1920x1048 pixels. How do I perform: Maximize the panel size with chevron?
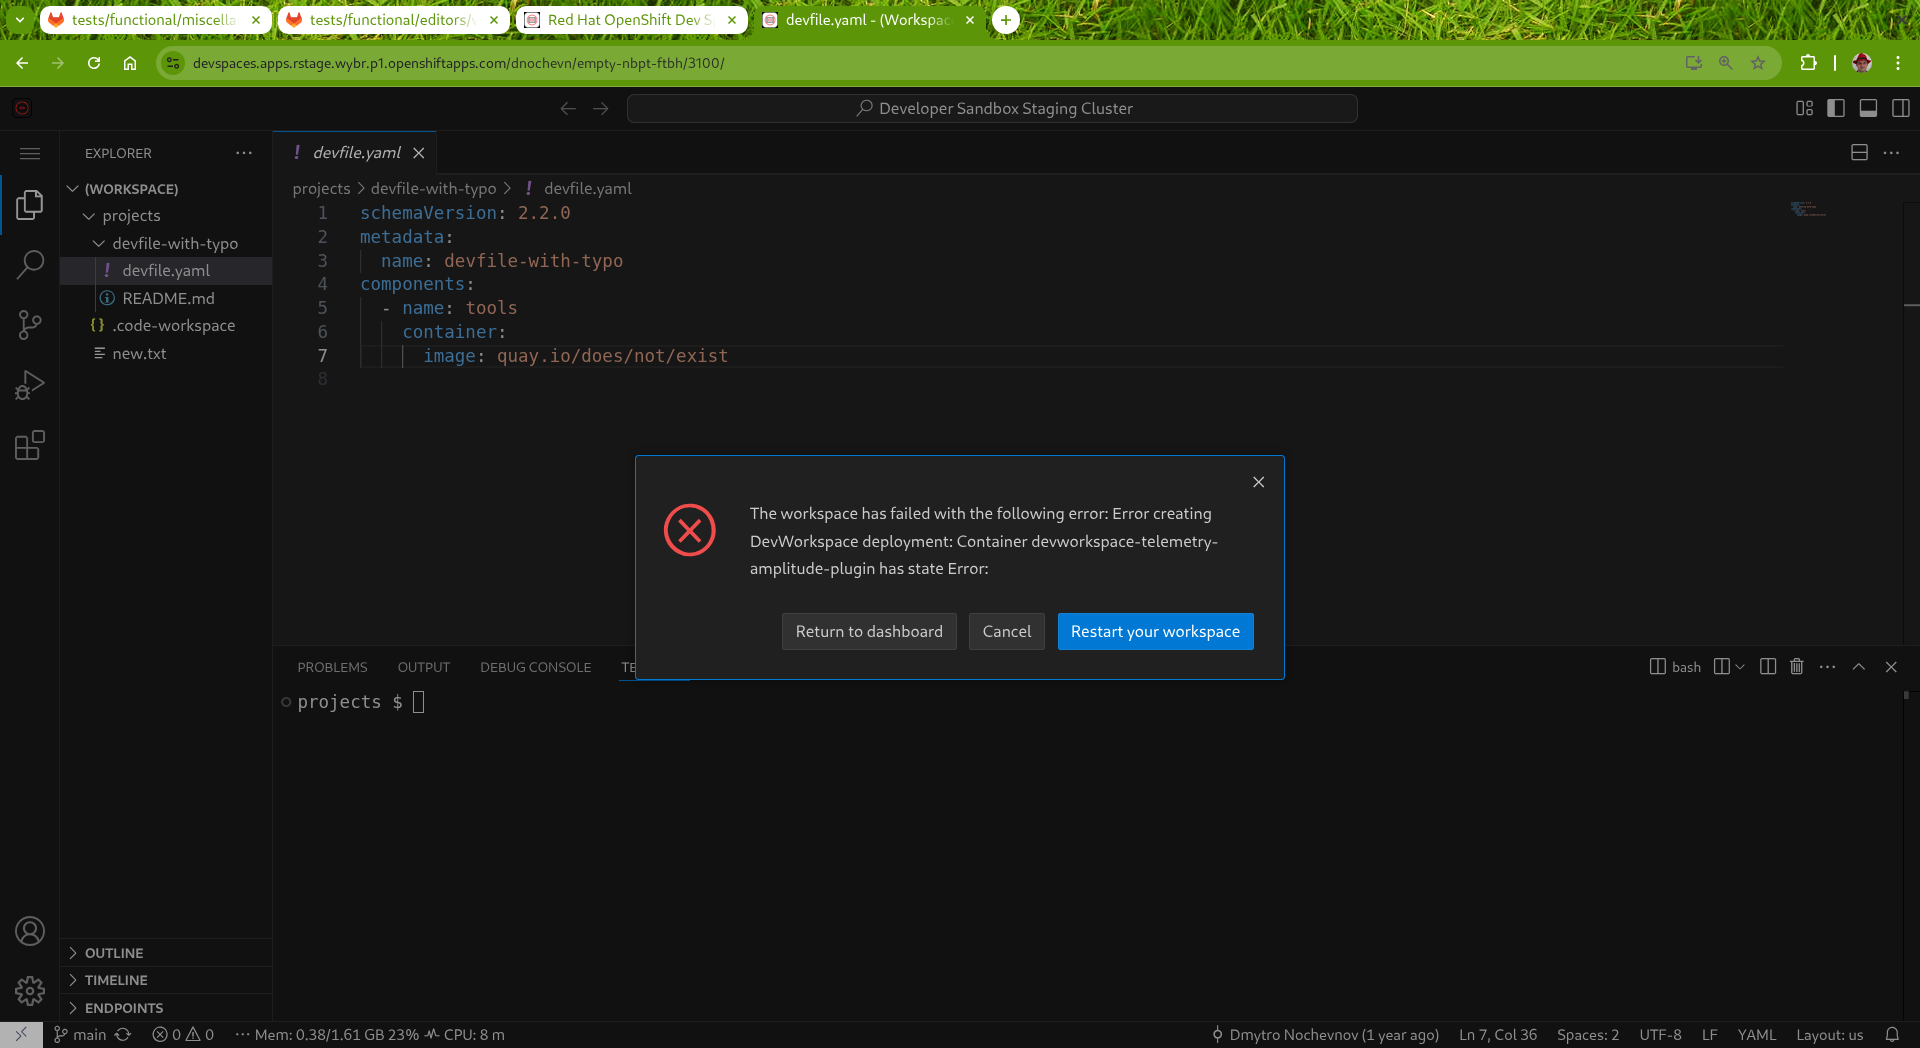(x=1859, y=667)
